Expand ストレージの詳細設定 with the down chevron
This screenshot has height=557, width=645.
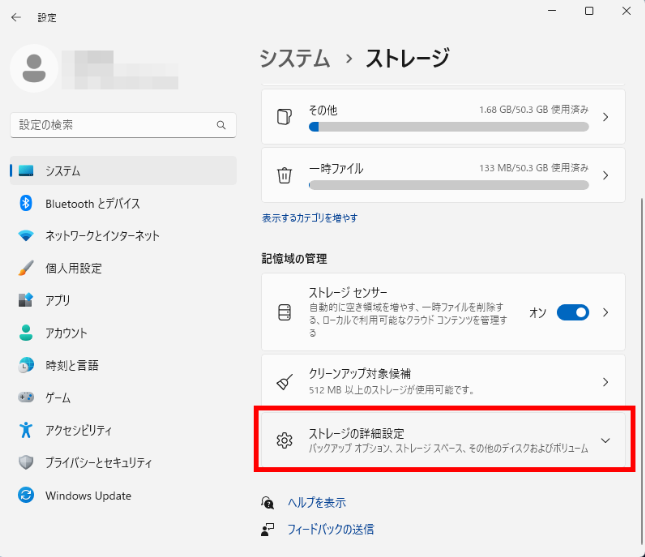click(x=605, y=441)
